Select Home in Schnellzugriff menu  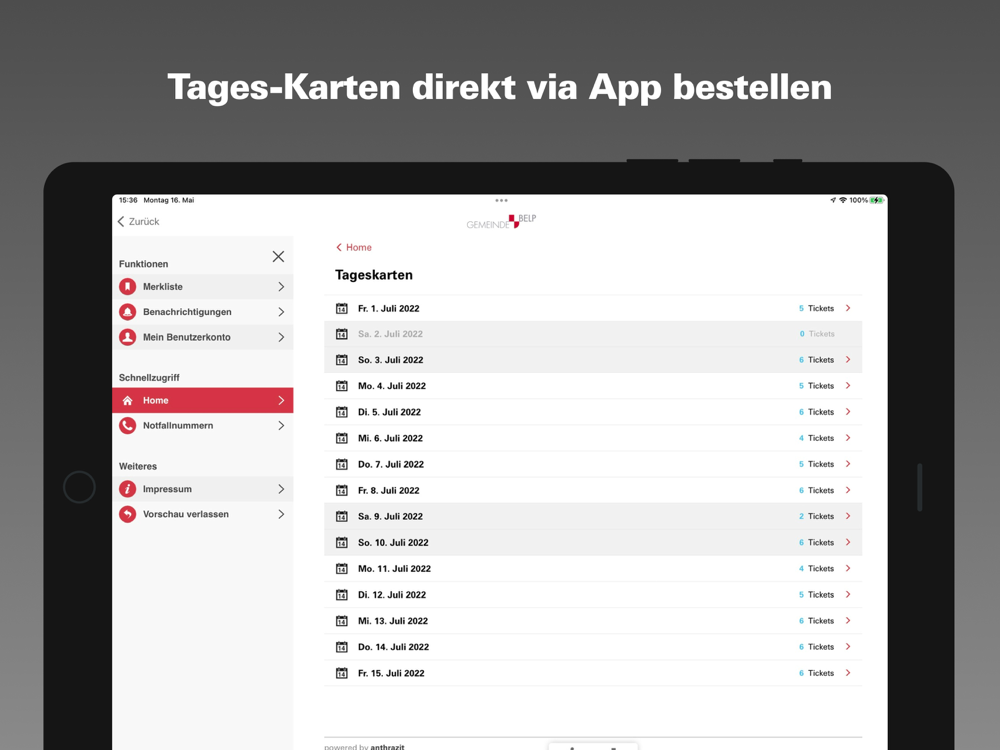[x=203, y=401]
